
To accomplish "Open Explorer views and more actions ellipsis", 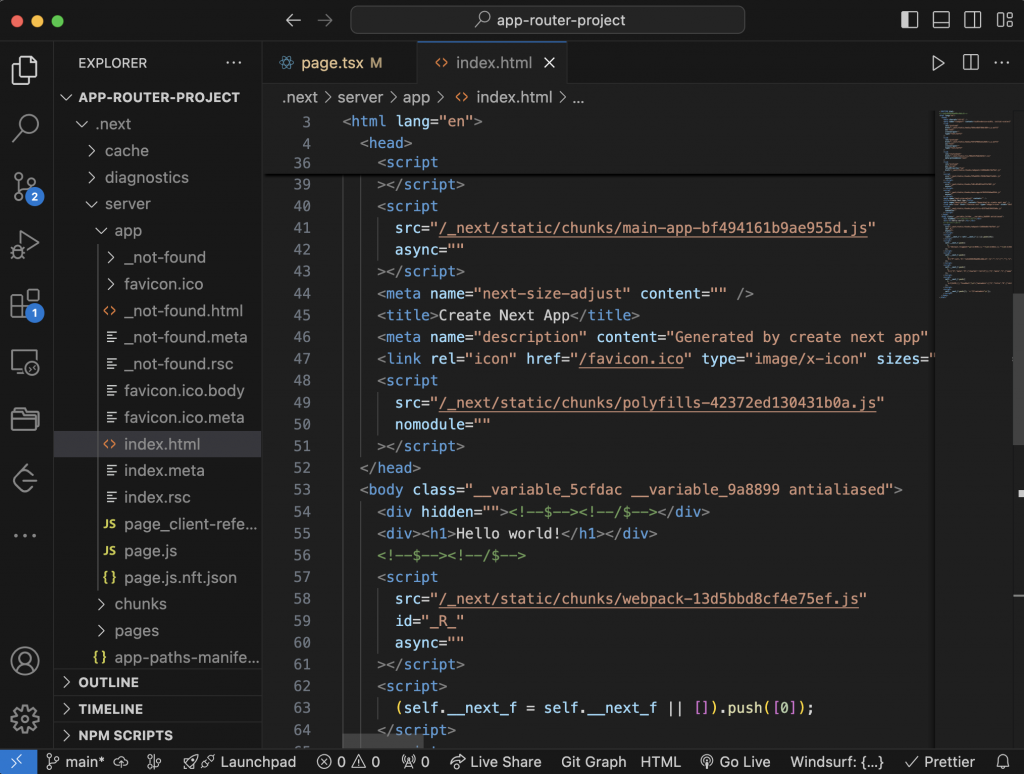I will 234,63.
